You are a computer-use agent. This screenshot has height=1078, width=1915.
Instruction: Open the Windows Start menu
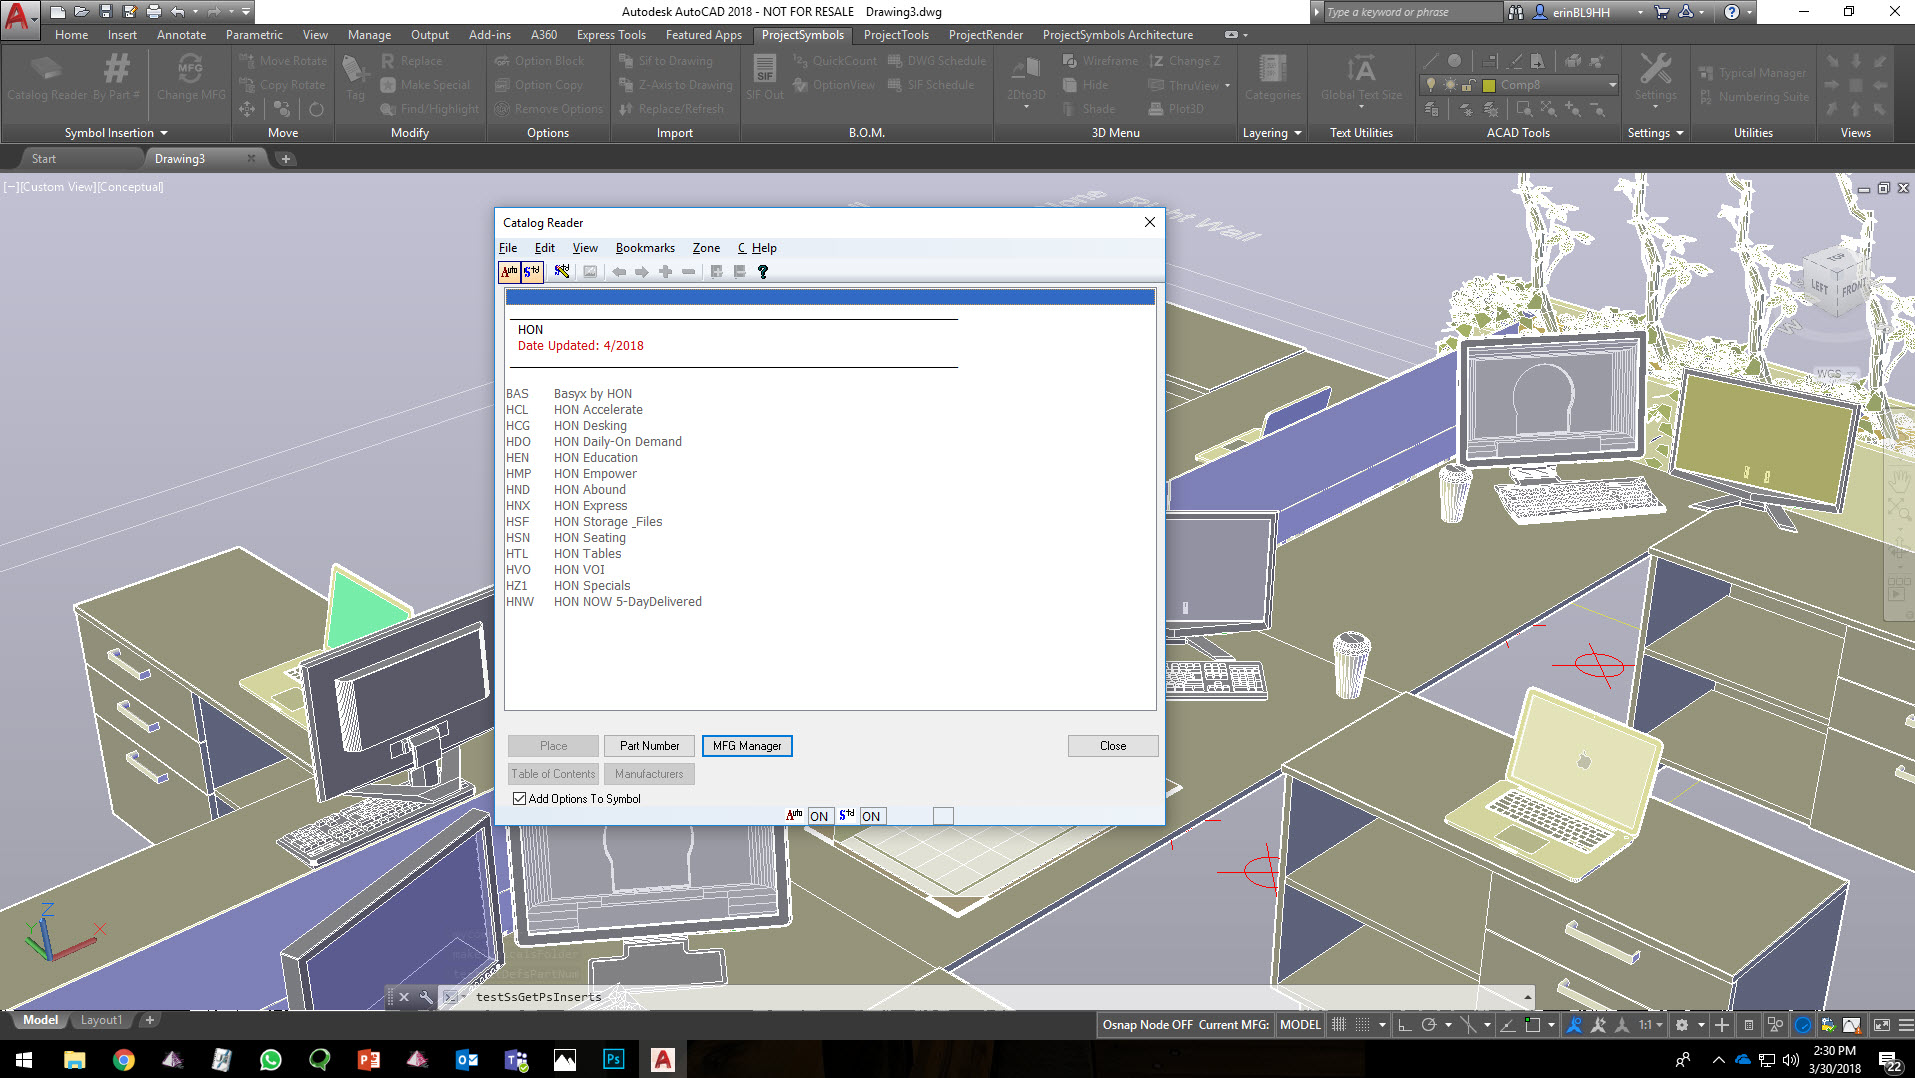tap(24, 1059)
